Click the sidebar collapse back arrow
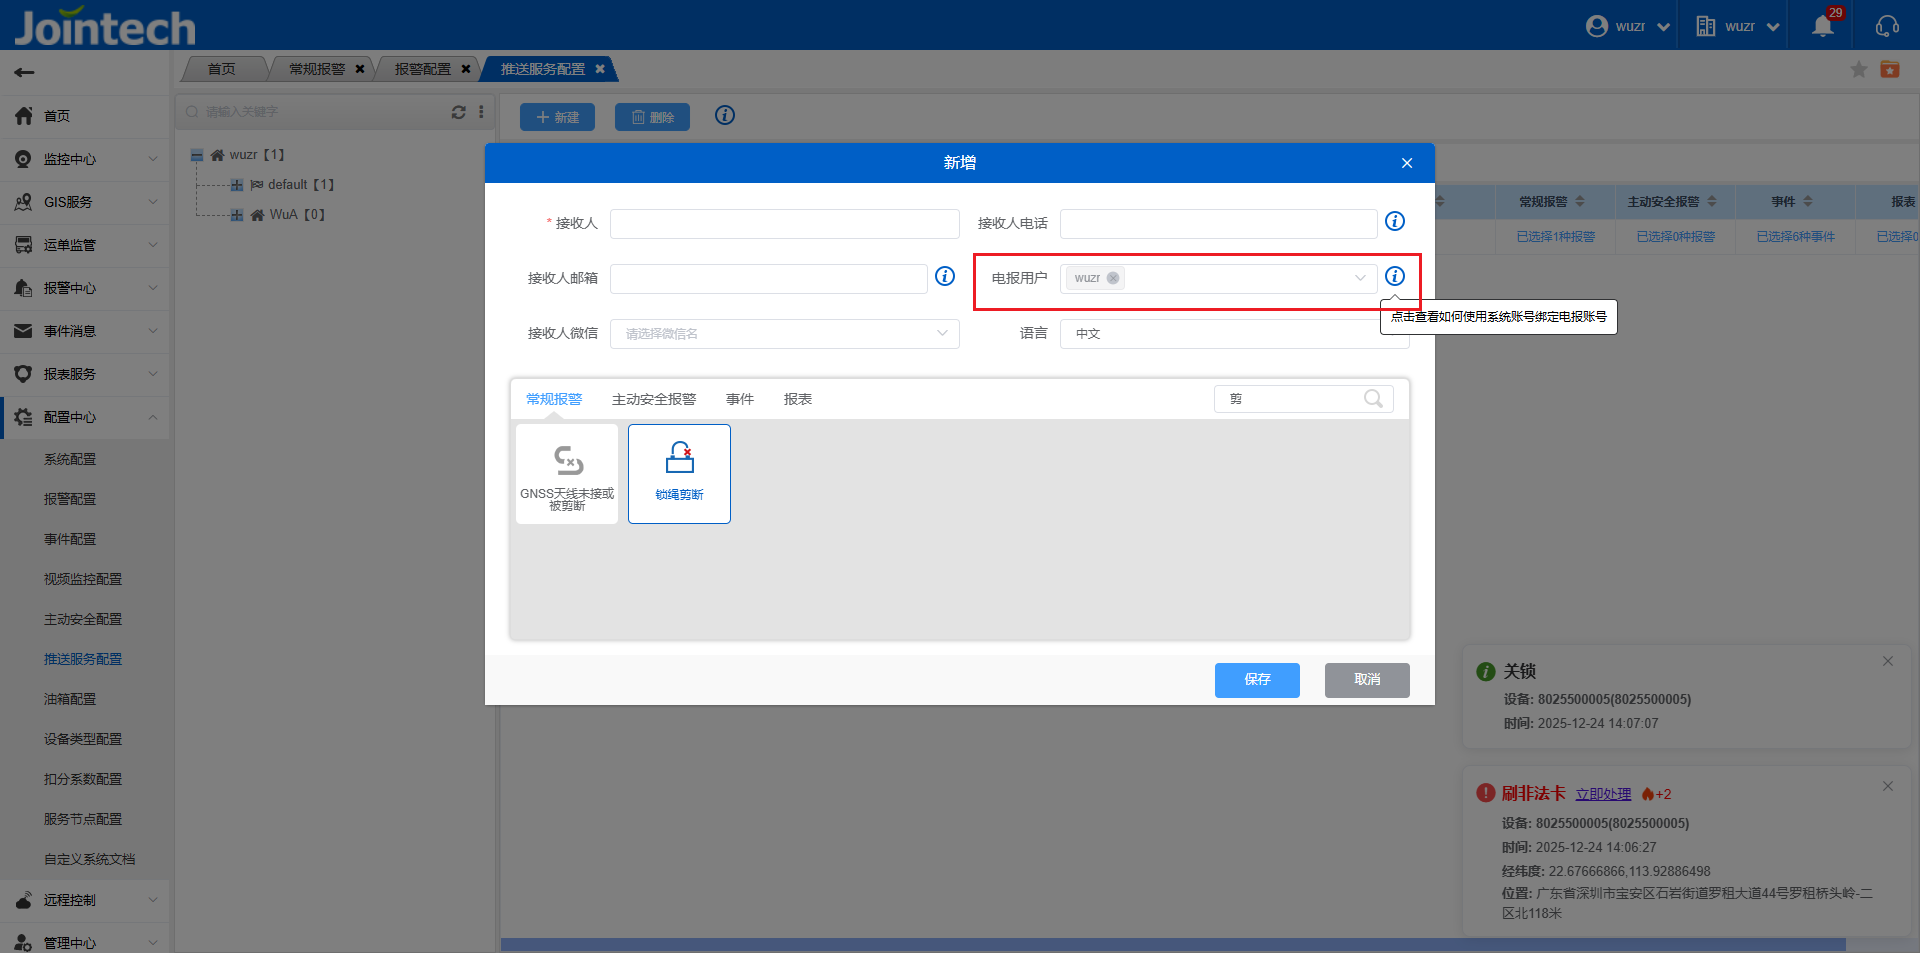1920x953 pixels. (25, 72)
